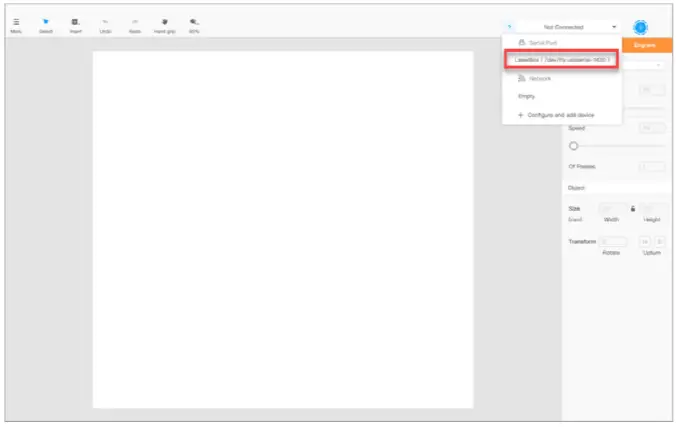Click the small blue icon left of Not Connected
This screenshot has height=427, width=676.
point(509,27)
